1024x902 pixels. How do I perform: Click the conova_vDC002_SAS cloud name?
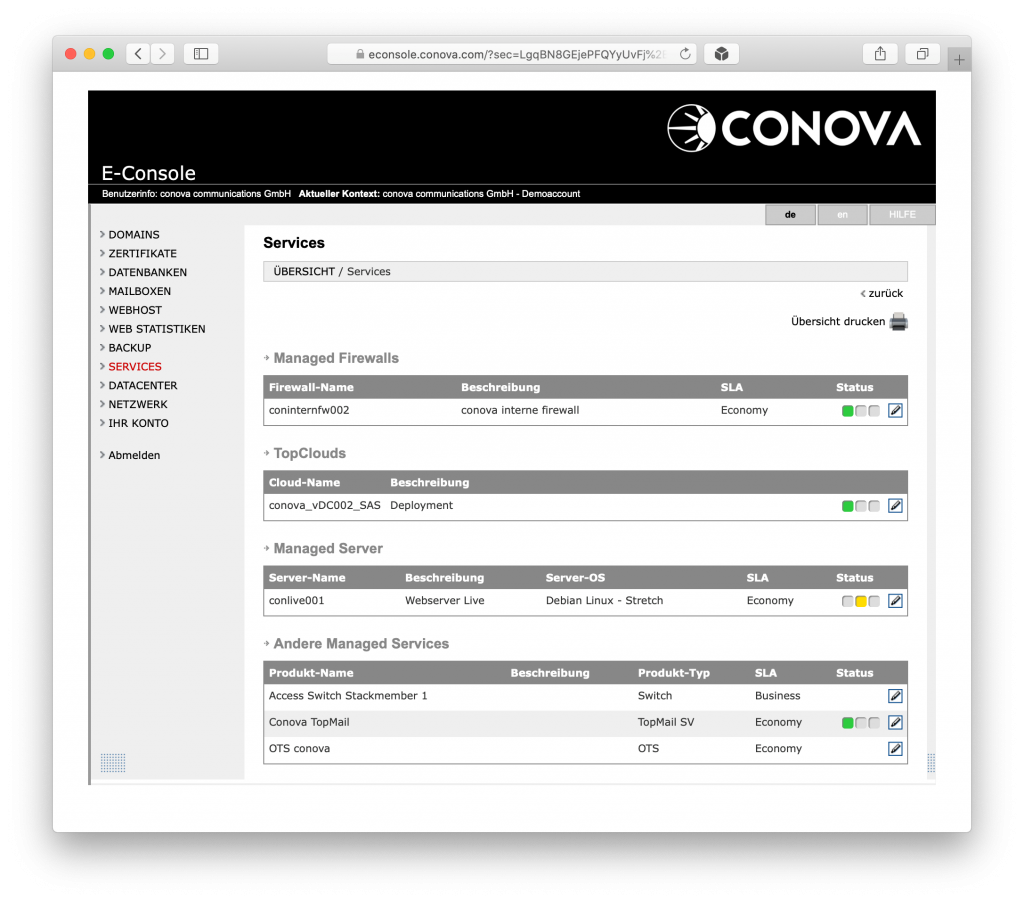tap(325, 506)
